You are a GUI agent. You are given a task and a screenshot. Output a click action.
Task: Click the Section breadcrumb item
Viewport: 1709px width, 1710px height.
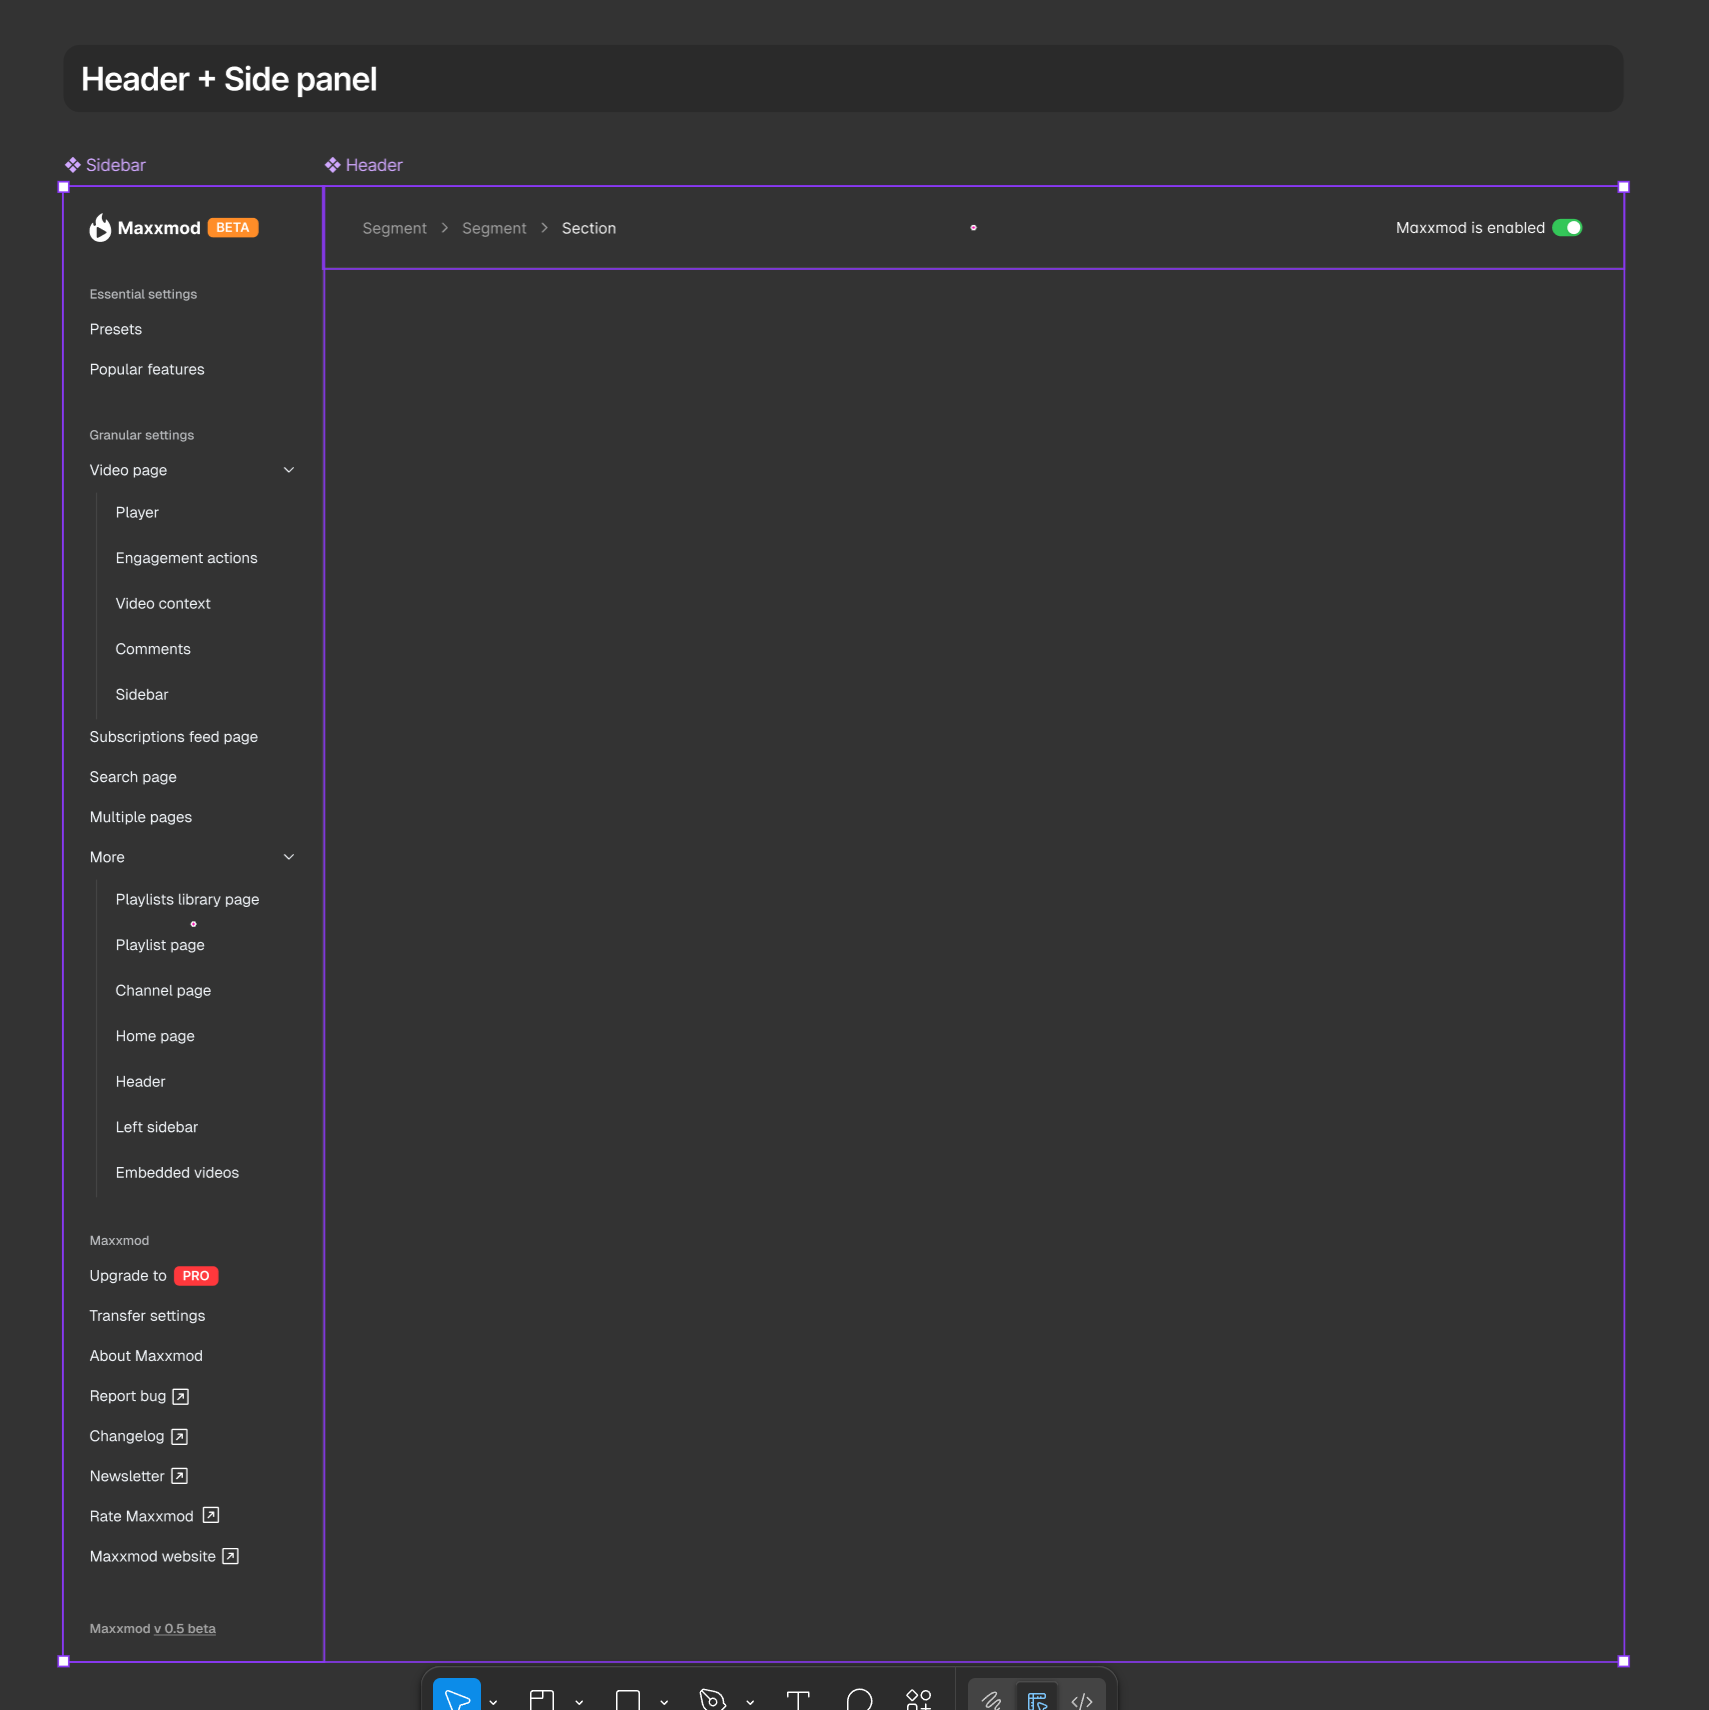[x=589, y=228]
